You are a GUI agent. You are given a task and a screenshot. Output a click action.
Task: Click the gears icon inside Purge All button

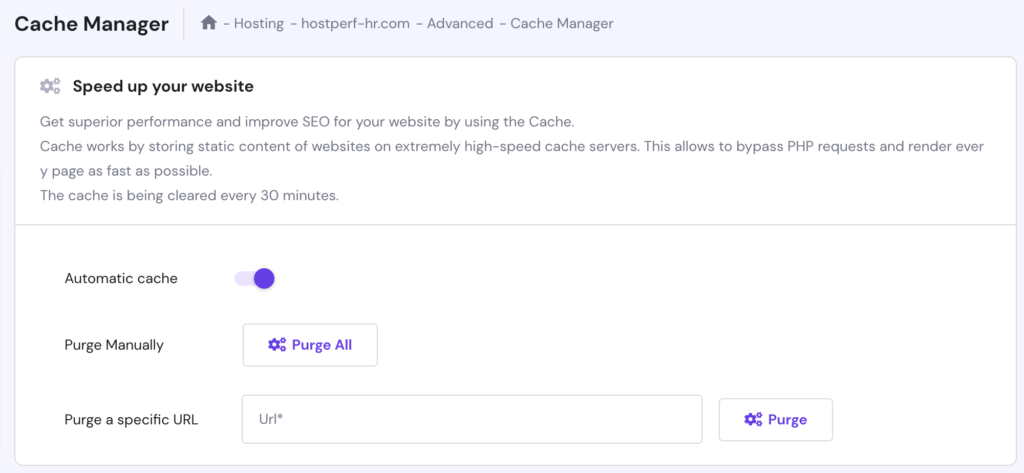[277, 345]
